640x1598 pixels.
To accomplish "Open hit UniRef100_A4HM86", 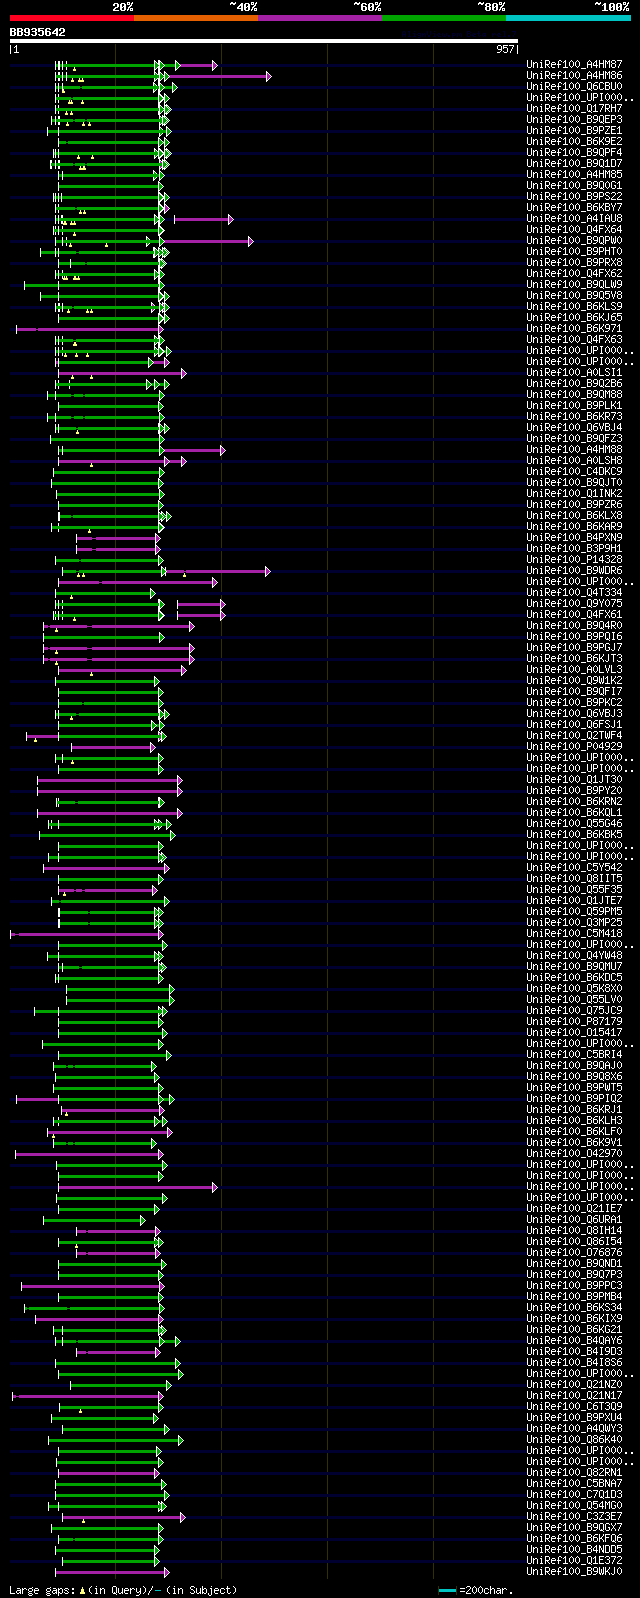I will coord(574,76).
